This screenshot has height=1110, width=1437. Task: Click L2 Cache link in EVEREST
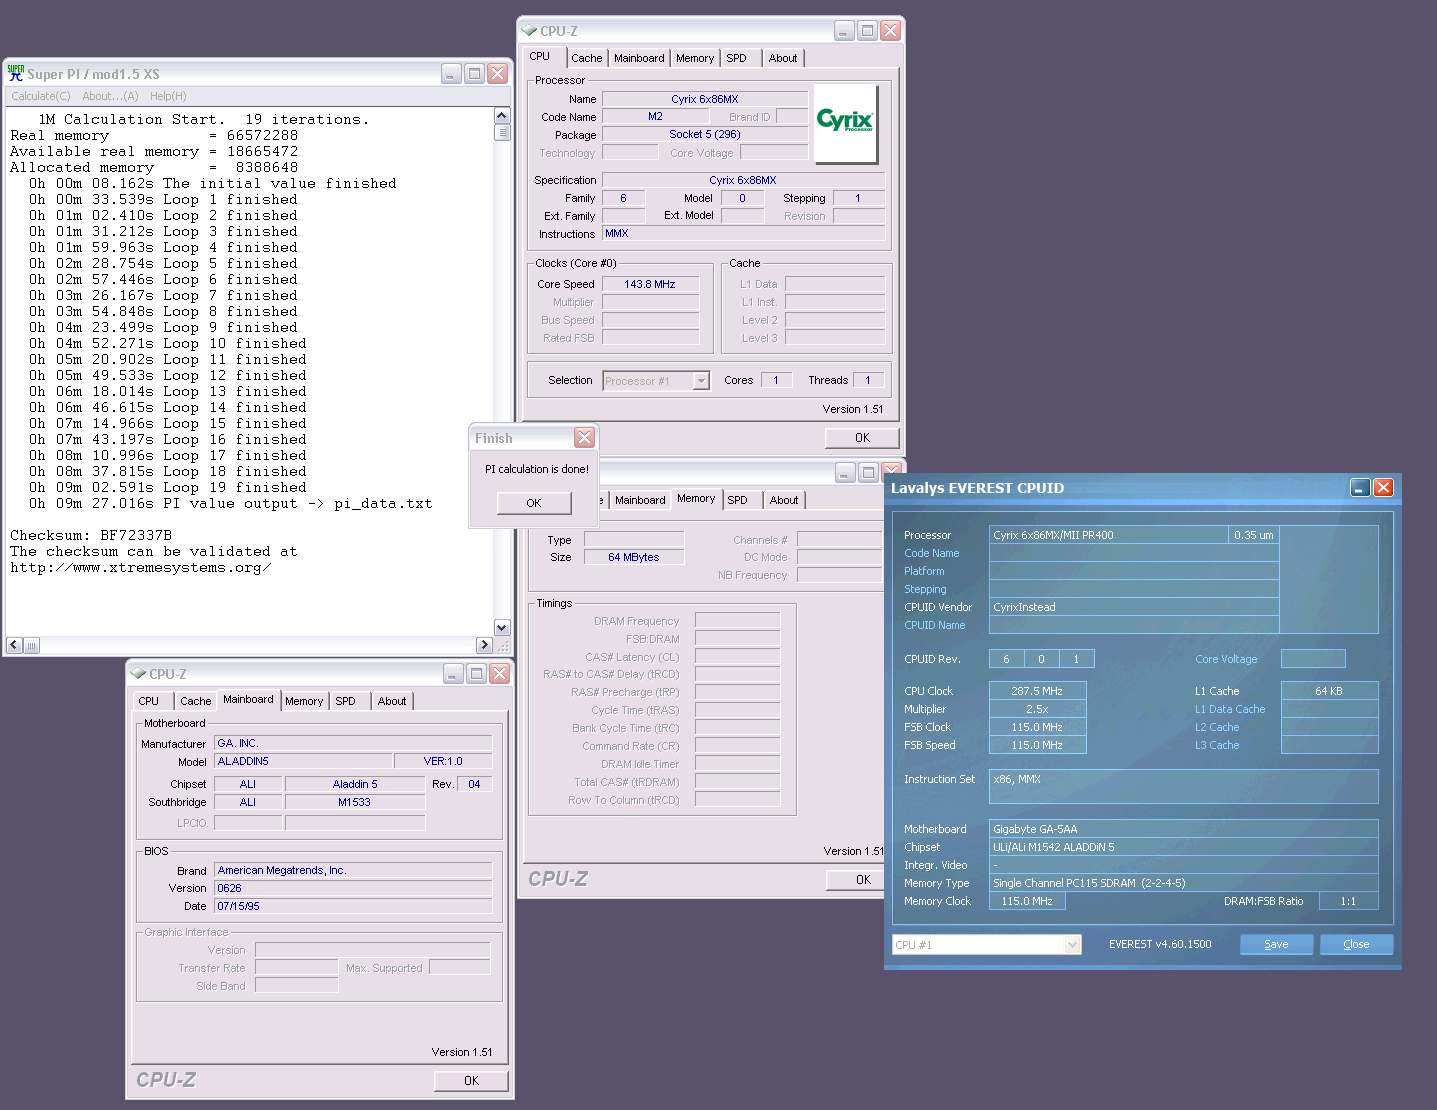1217,727
